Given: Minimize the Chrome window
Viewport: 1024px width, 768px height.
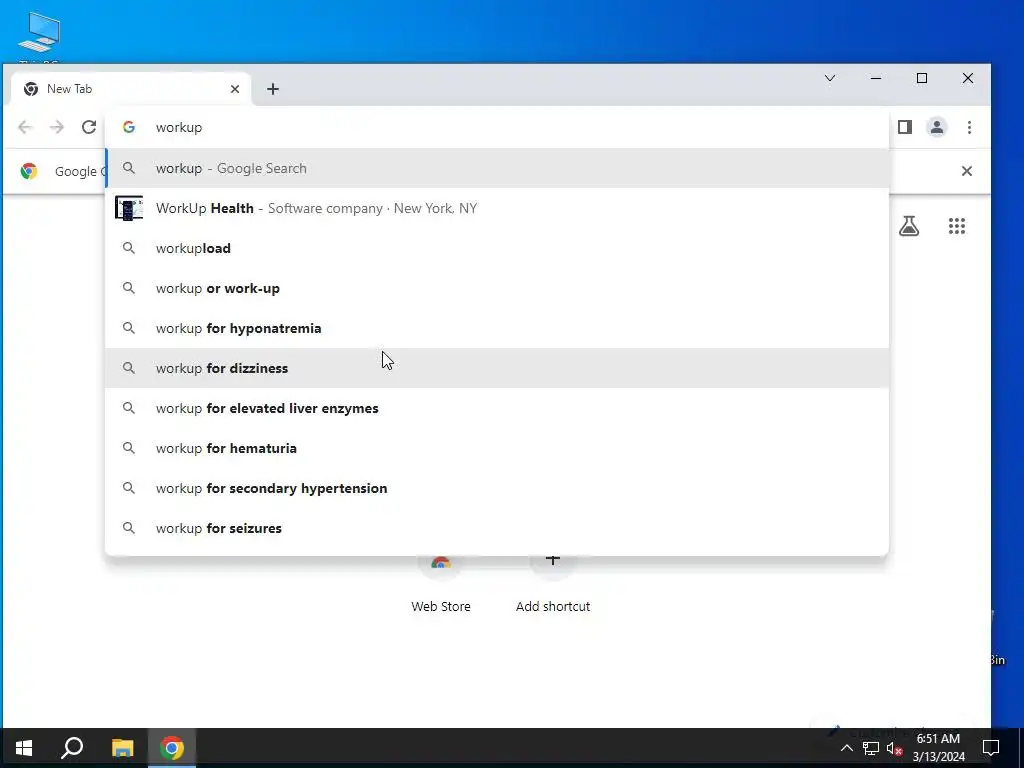Looking at the screenshot, I should point(876,78).
